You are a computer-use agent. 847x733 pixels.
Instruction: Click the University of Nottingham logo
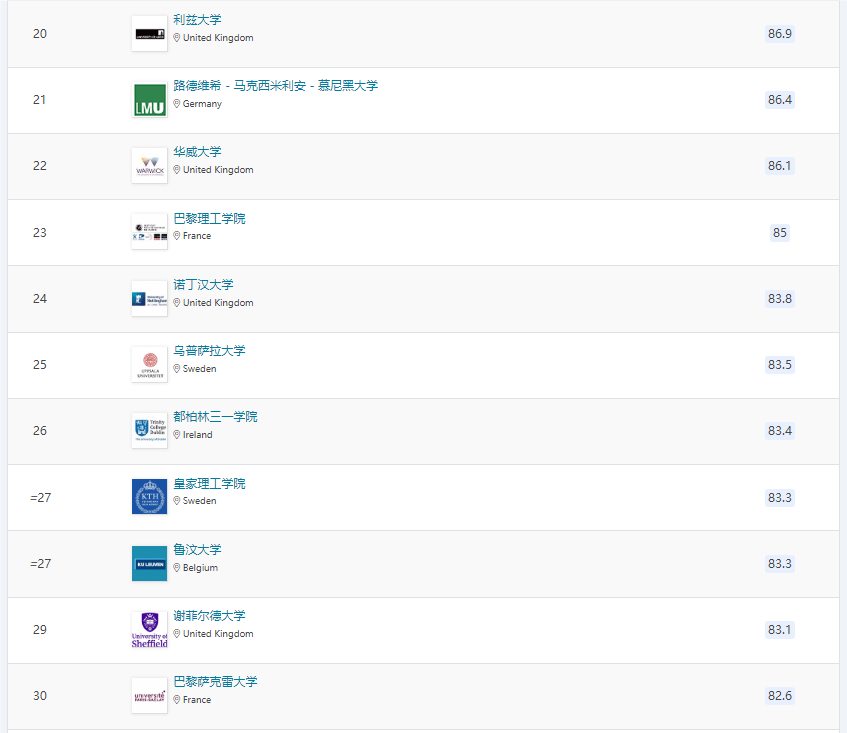pyautogui.click(x=149, y=299)
